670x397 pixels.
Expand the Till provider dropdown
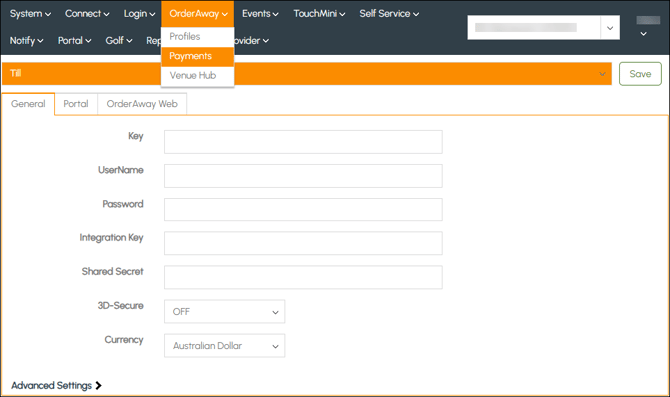point(307,74)
